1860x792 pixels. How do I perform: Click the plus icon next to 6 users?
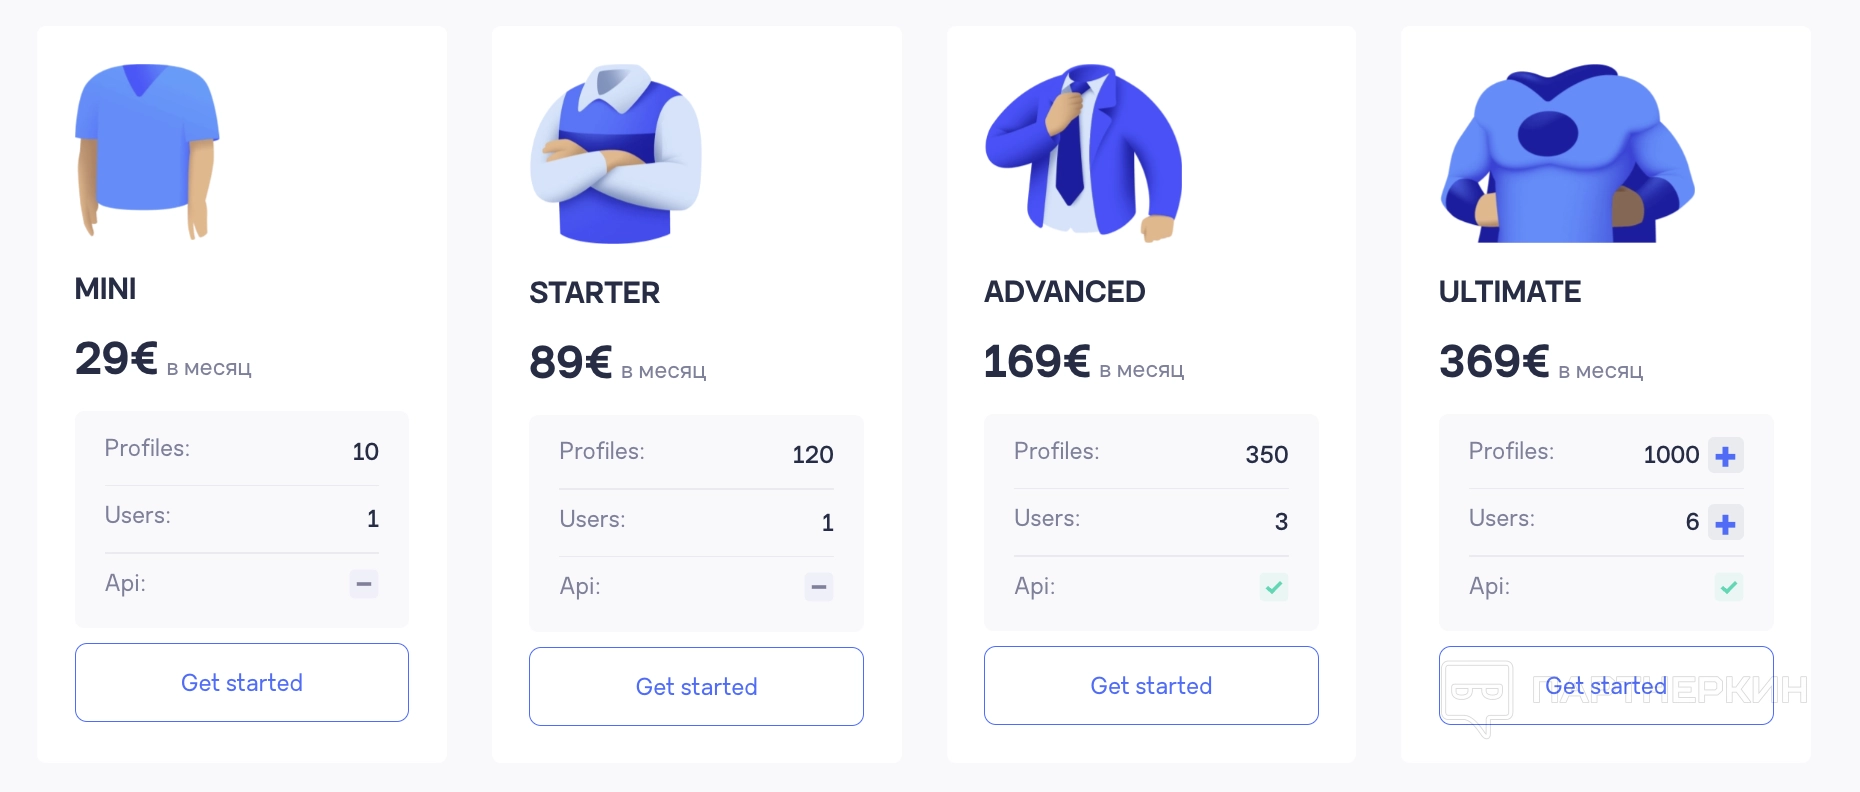pos(1725,523)
